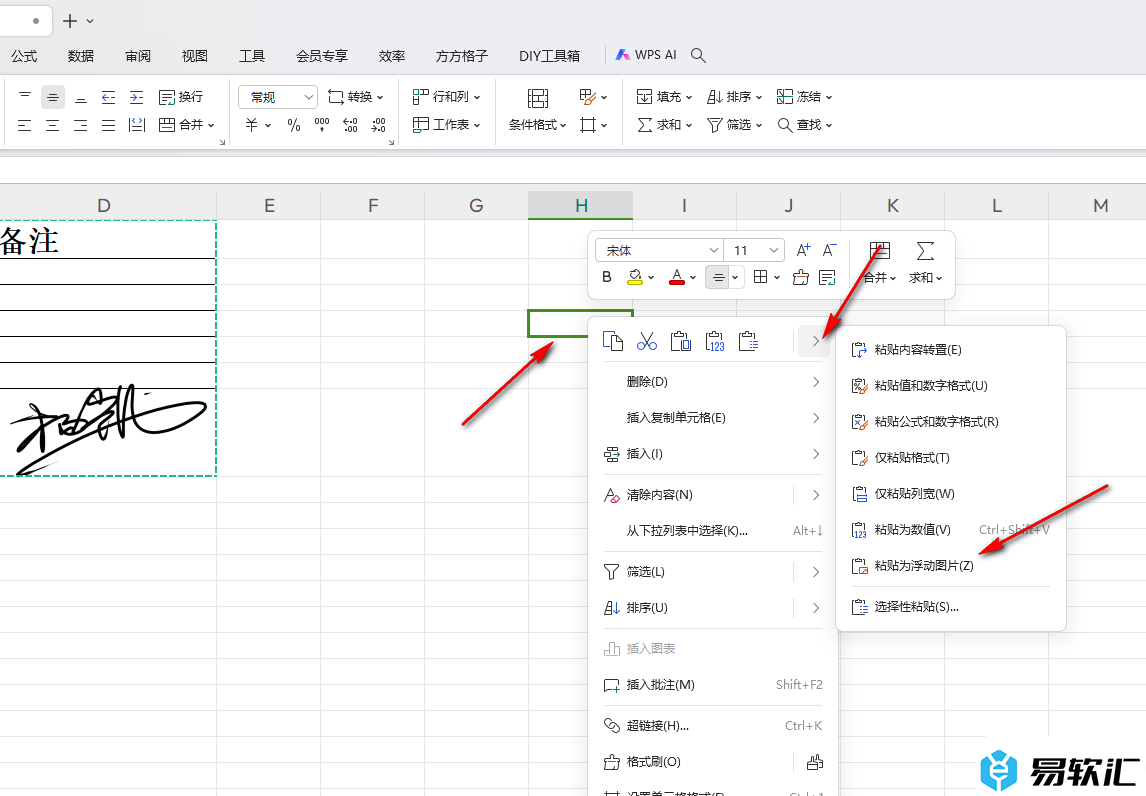Click 从下拉列表中选择(K)... entry
1146x796 pixels.
[x=713, y=531]
